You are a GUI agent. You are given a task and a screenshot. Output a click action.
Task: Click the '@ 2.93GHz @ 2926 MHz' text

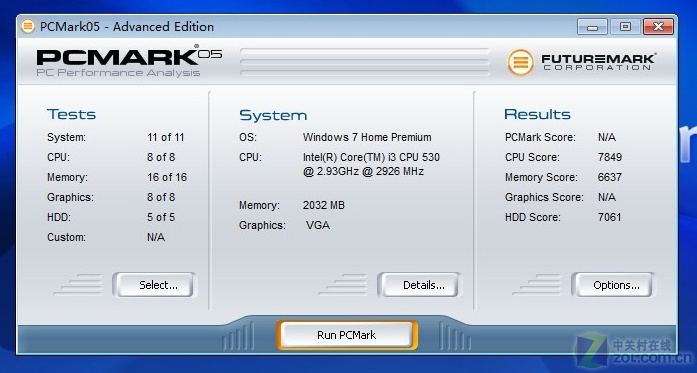363,172
